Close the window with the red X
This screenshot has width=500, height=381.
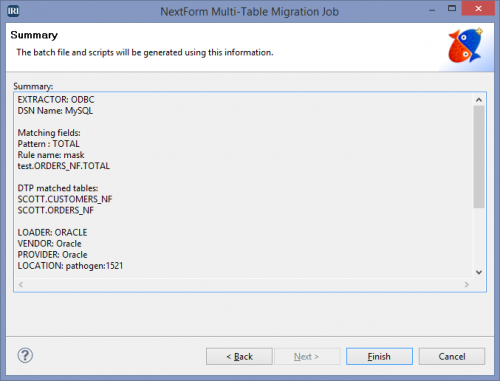[478, 8]
